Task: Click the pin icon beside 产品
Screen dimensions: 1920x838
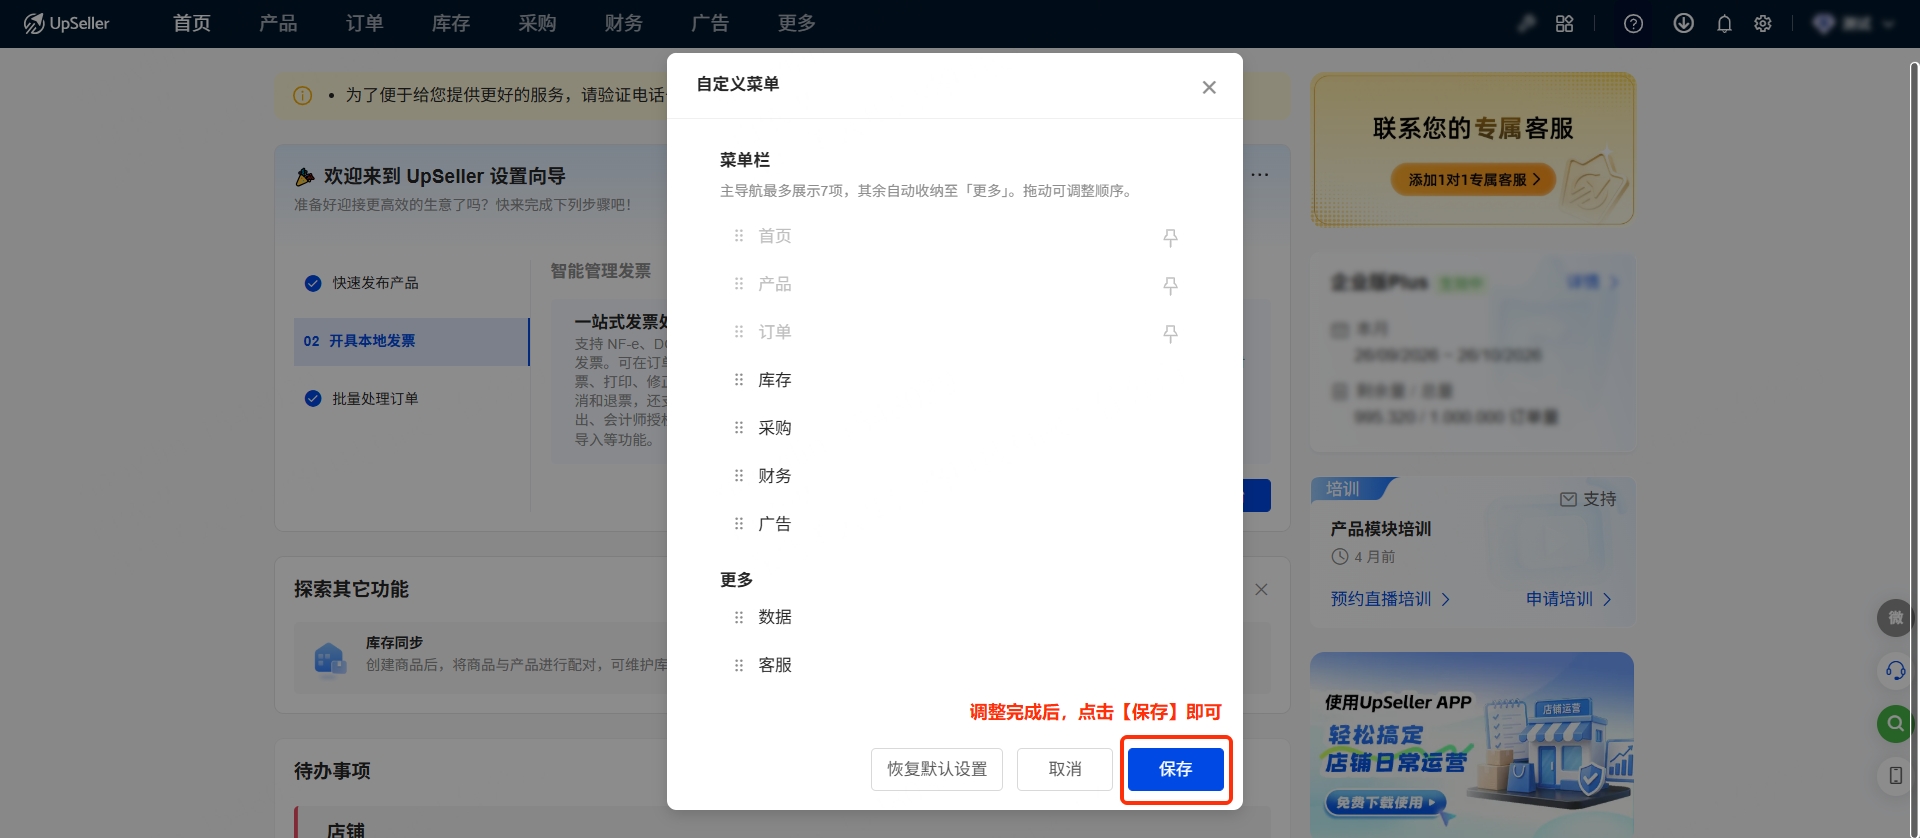Action: [1170, 285]
